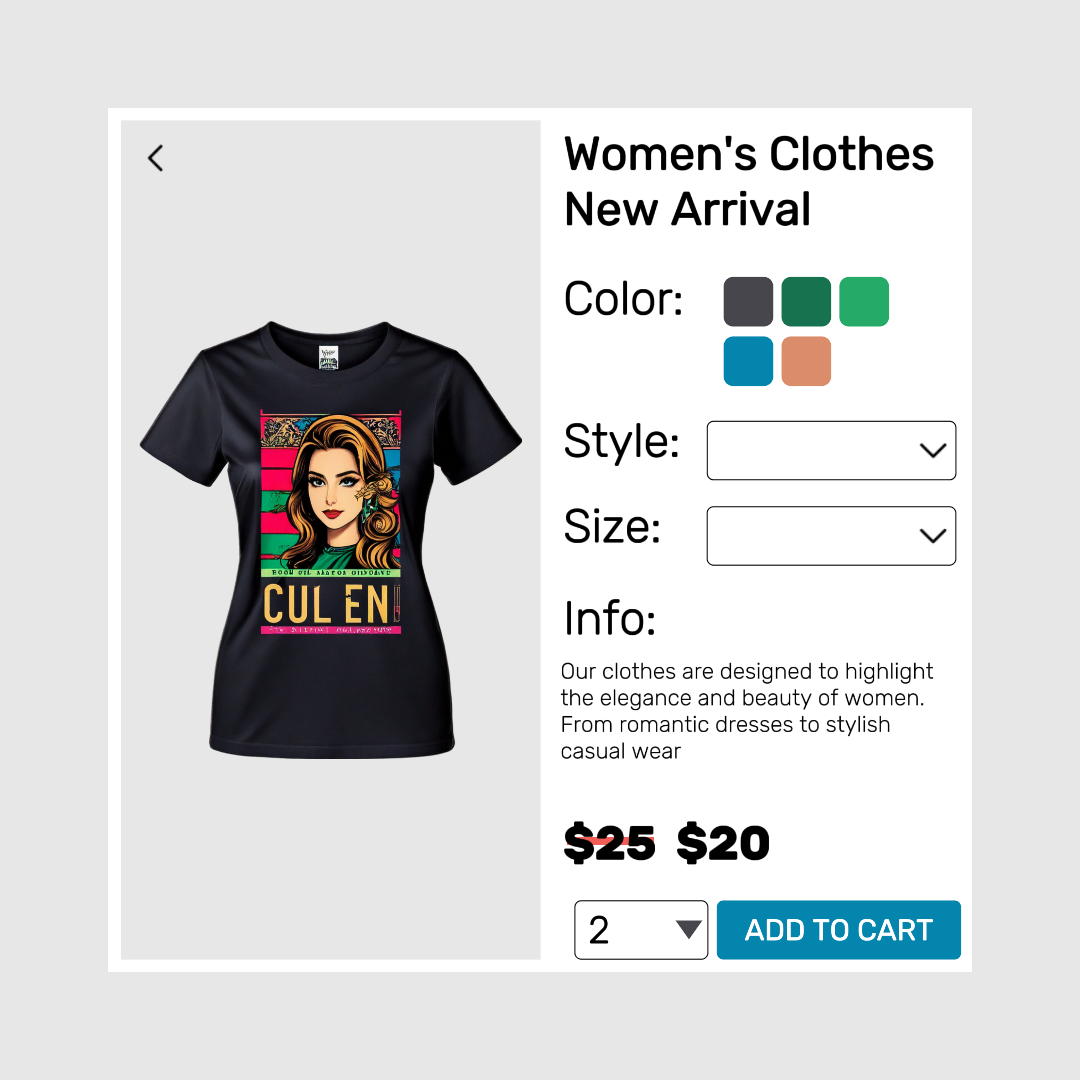This screenshot has width=1080, height=1080.
Task: Click the Women's Clothes New Arrival title
Action: pyautogui.click(x=748, y=182)
